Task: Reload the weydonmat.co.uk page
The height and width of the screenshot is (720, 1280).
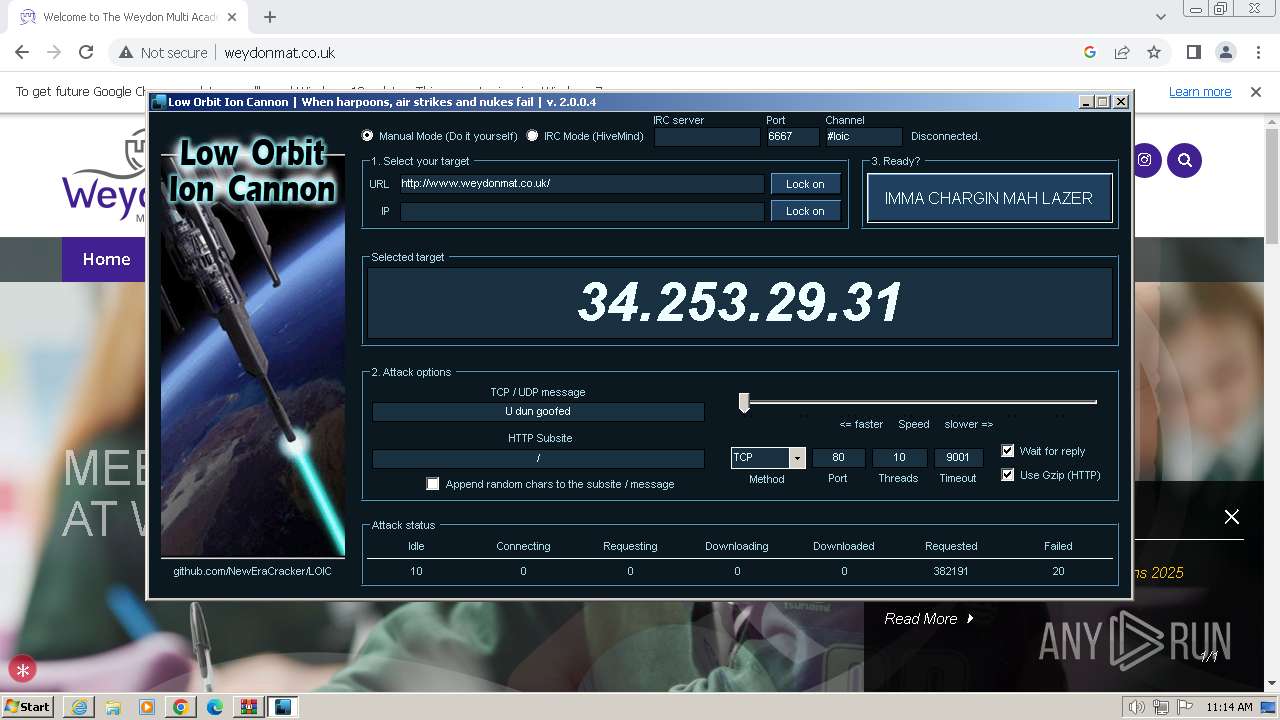Action: [86, 52]
